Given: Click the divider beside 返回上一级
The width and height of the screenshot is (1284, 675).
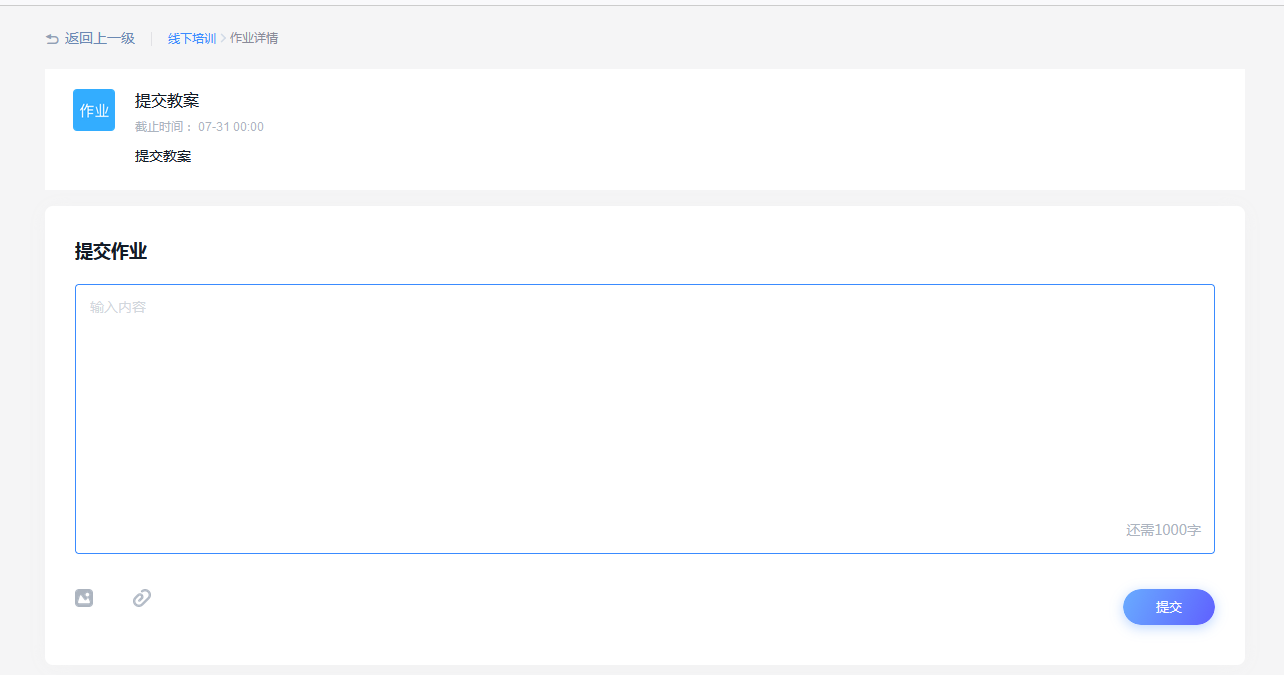Looking at the screenshot, I should 151,39.
